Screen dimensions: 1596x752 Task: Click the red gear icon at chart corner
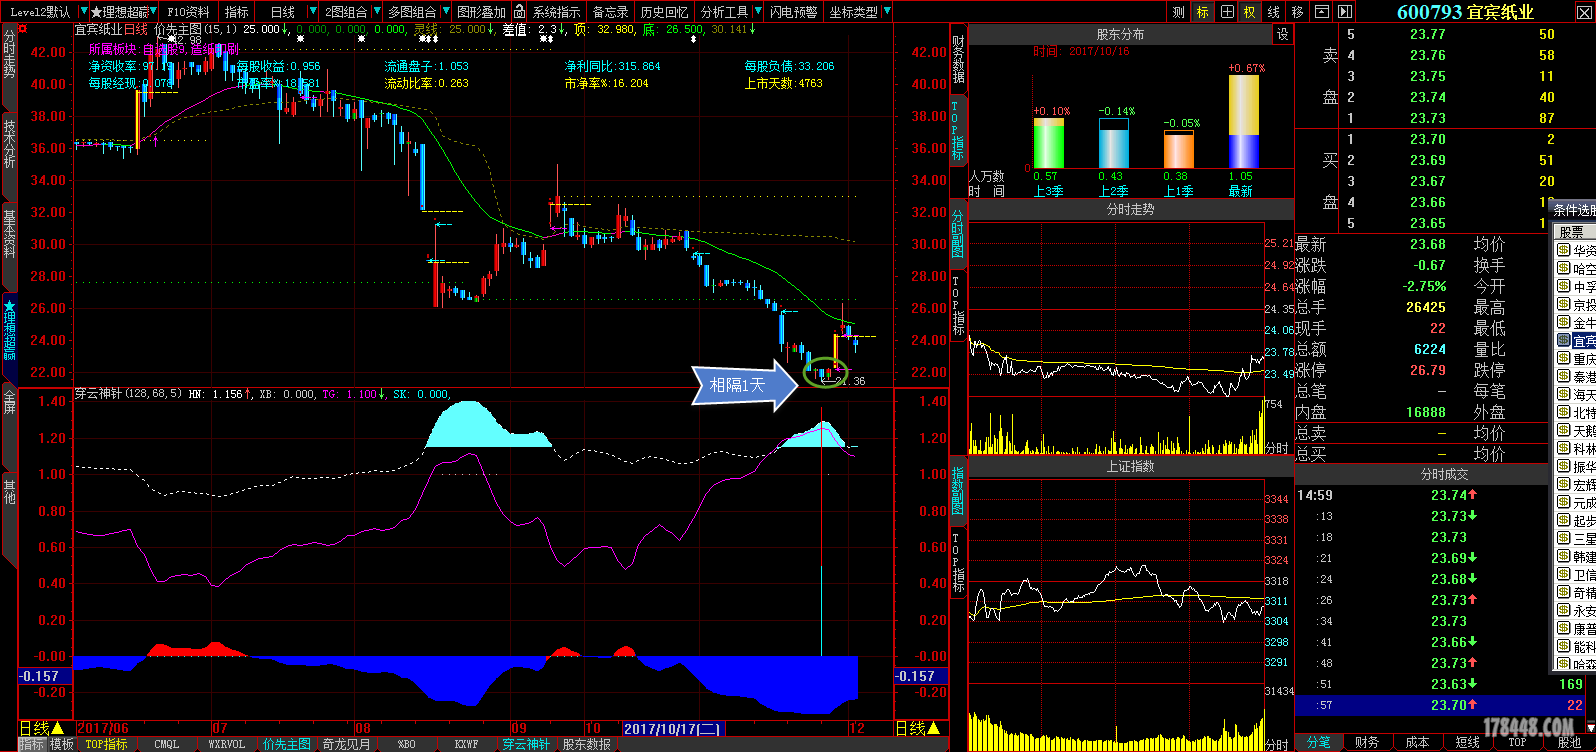pos(23,28)
